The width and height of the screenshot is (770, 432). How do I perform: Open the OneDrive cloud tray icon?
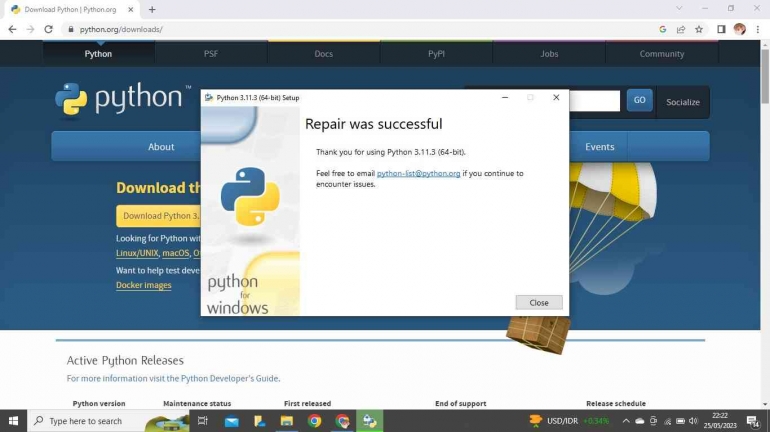pos(639,421)
